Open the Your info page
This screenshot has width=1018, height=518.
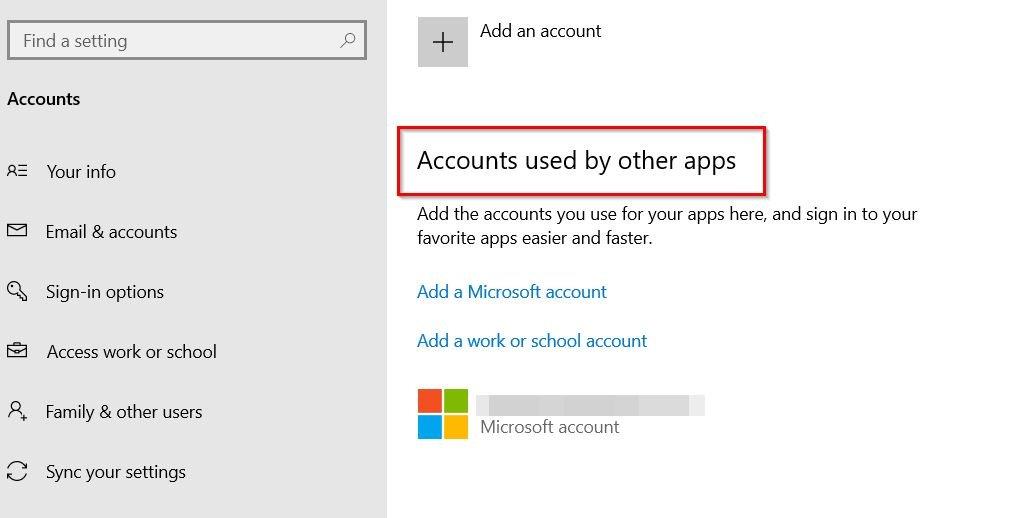point(81,172)
